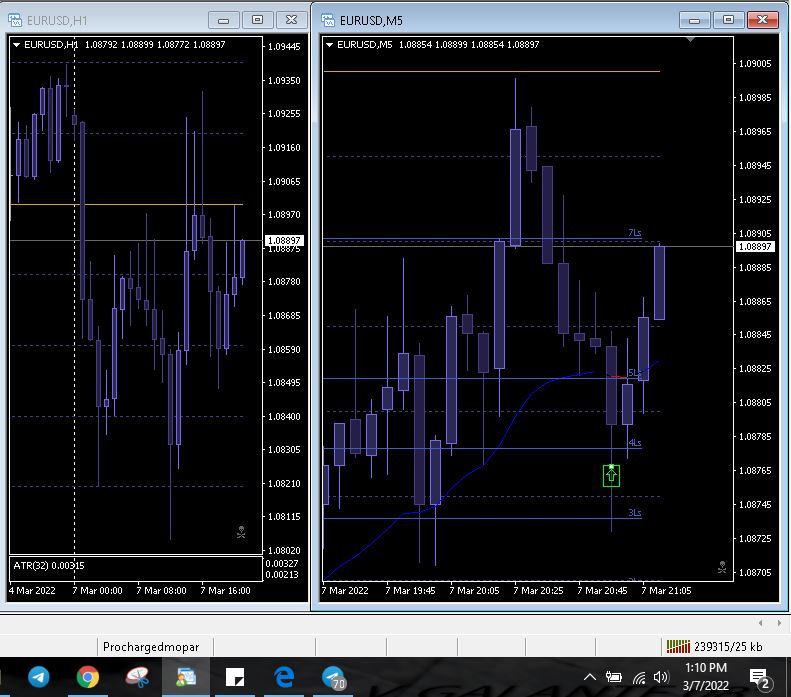Open Google Chrome from the taskbar
This screenshot has height=697, width=791.
pyautogui.click(x=87, y=677)
